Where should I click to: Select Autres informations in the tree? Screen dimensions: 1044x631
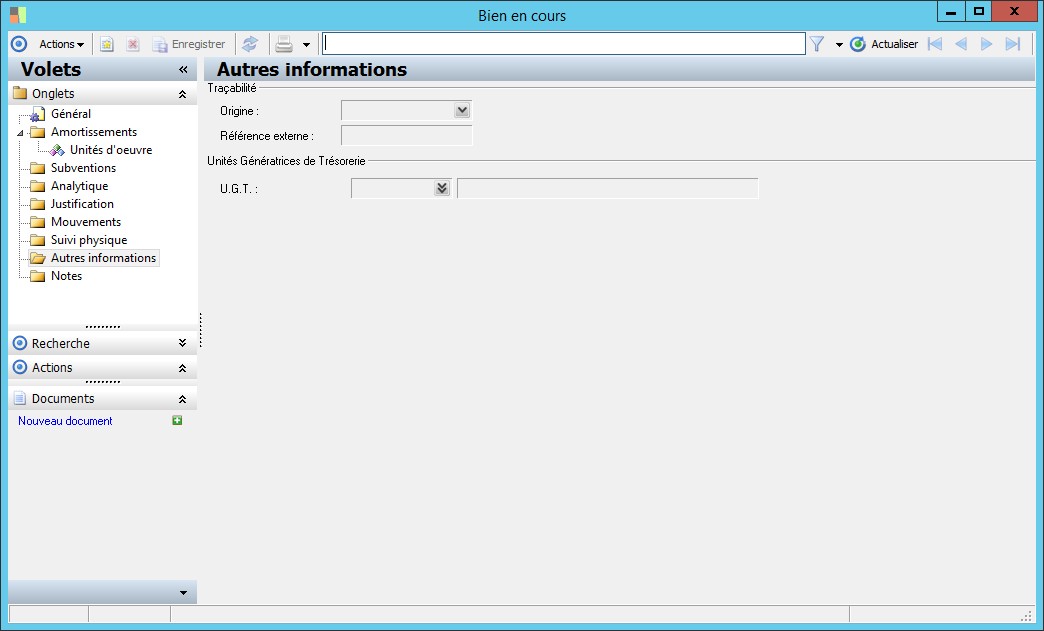[103, 258]
